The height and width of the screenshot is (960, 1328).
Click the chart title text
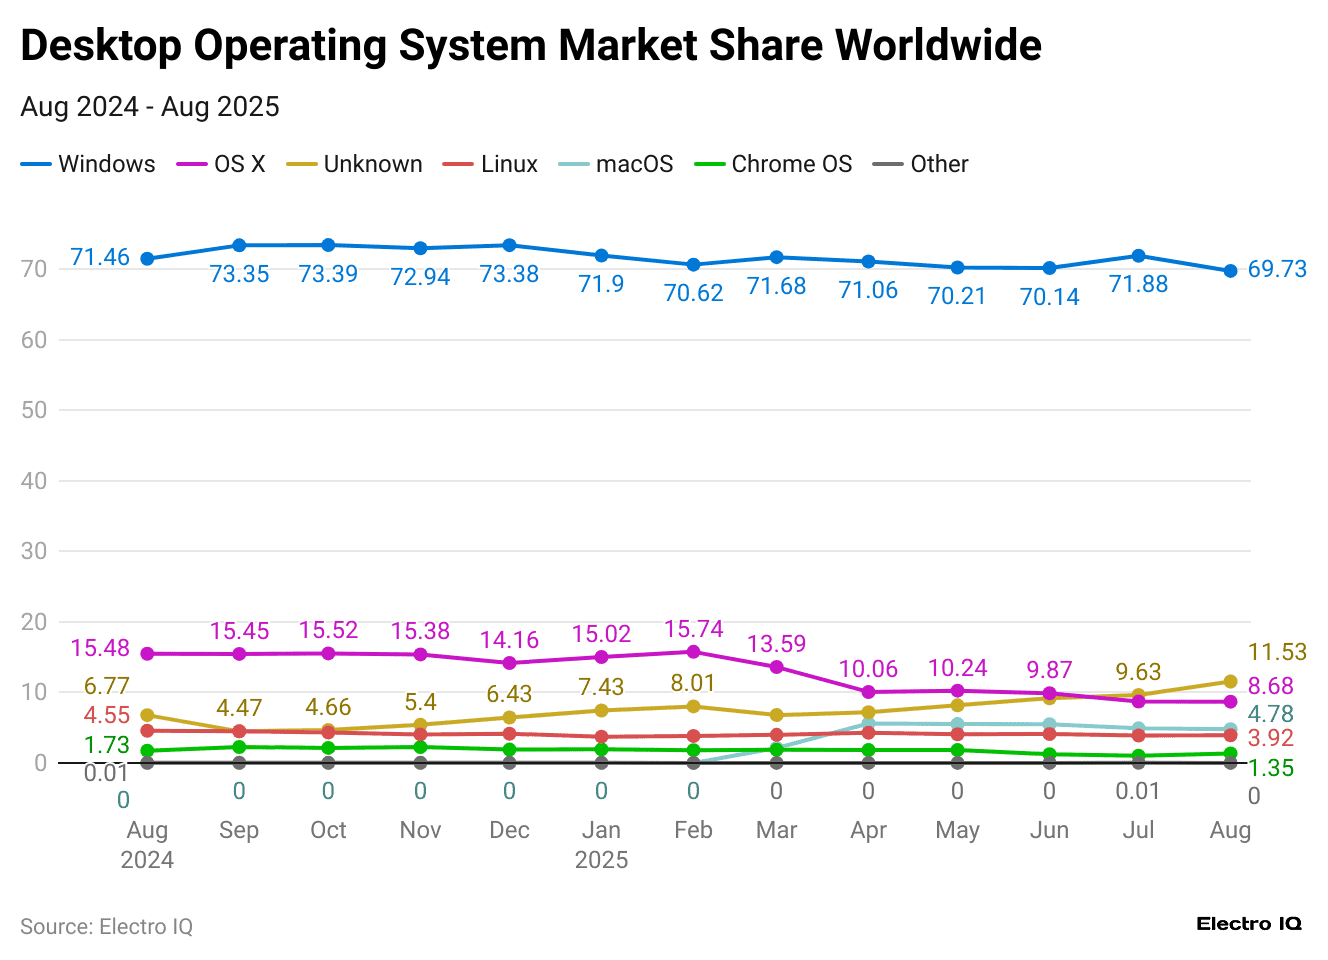point(531,45)
